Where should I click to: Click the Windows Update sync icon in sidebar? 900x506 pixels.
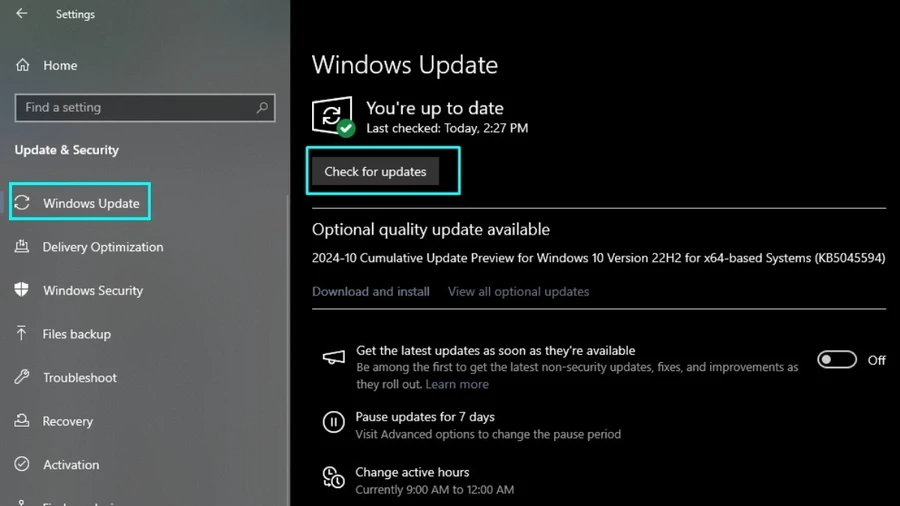click(22, 203)
